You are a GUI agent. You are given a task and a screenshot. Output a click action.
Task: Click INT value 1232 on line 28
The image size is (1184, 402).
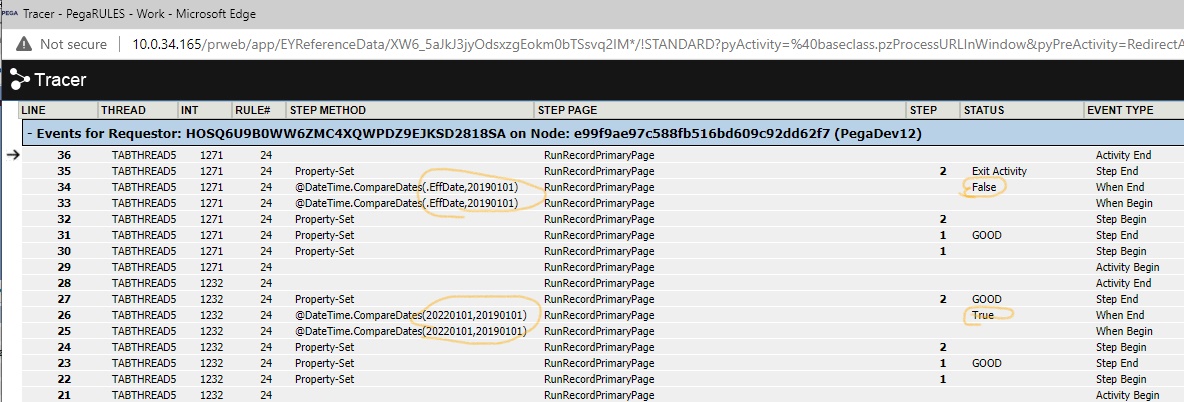(212, 283)
